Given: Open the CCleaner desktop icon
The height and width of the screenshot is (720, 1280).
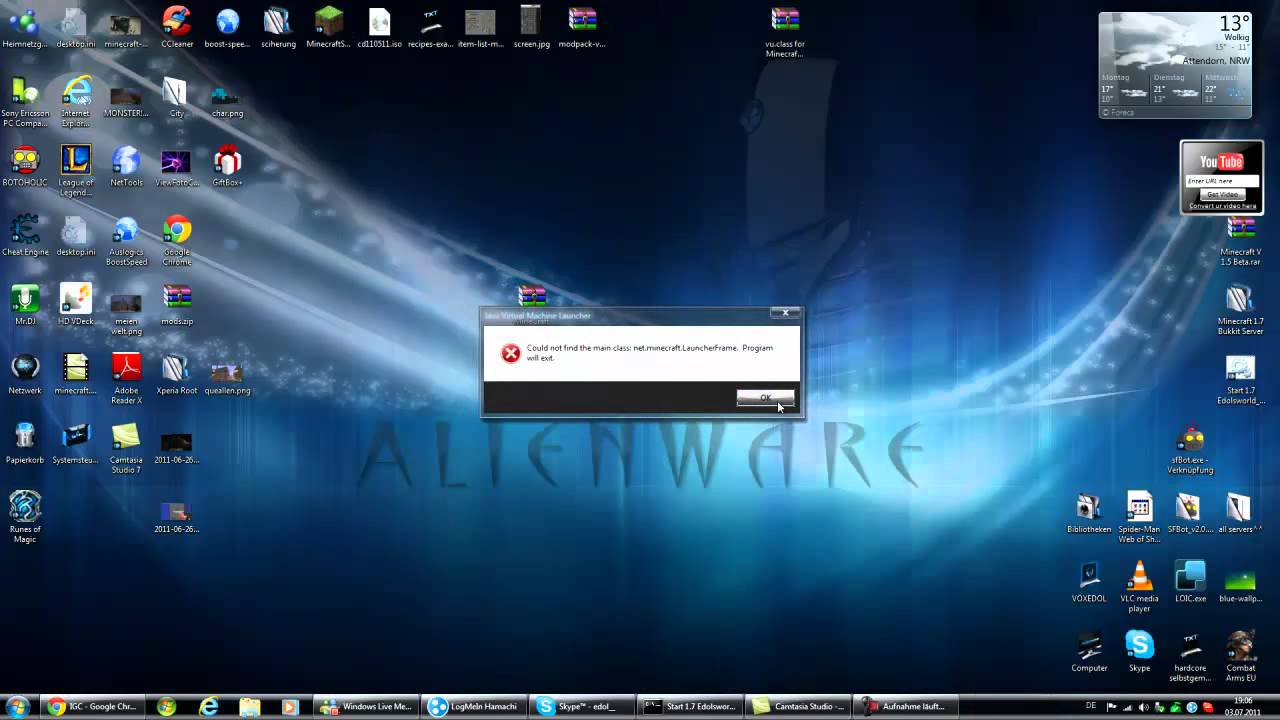Looking at the screenshot, I should pos(177,27).
